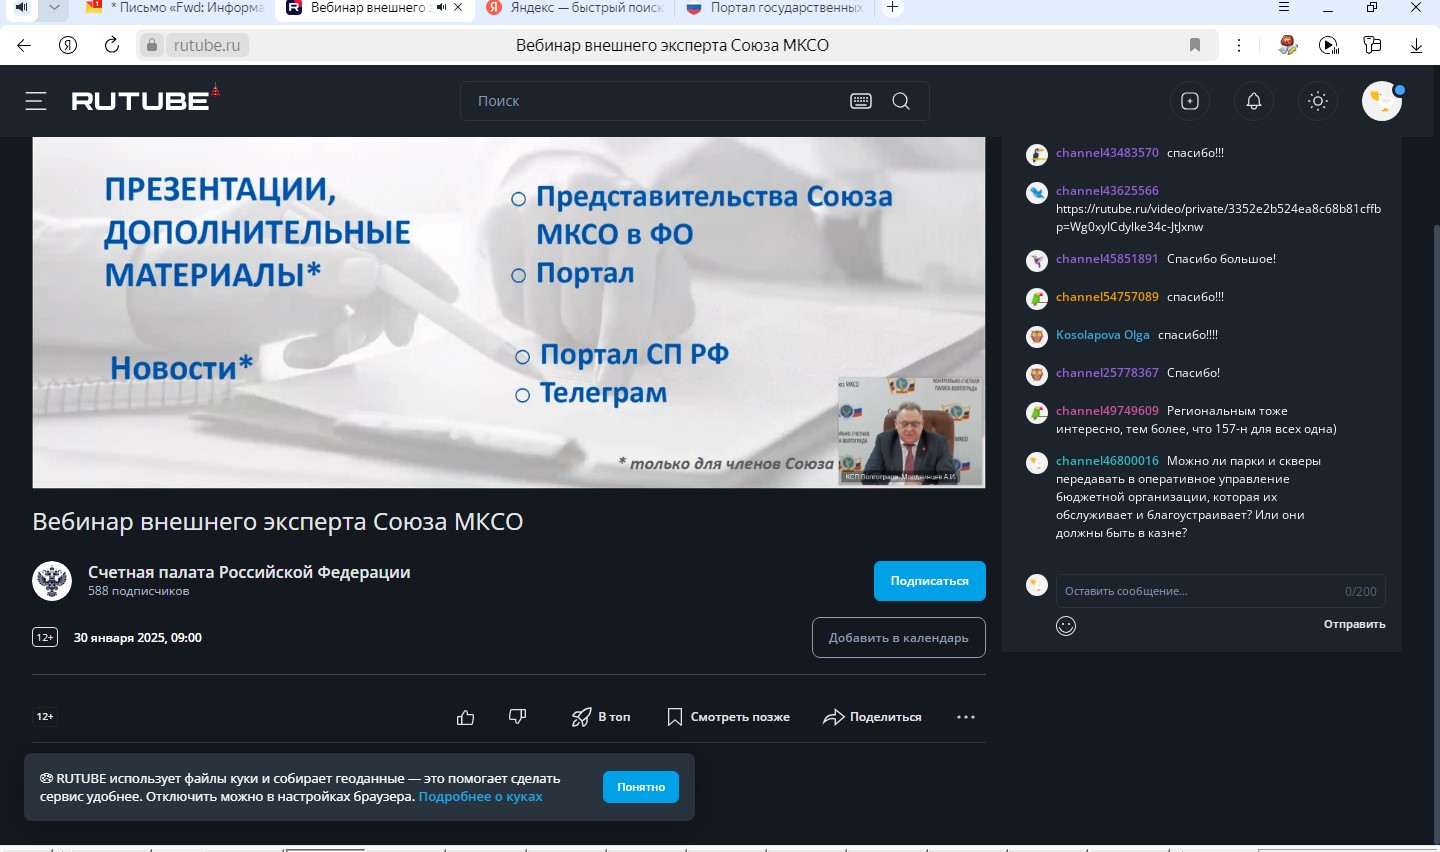Screen dimensions: 1440x852
Task: Open the emoji picker in chat
Action: pos(1066,626)
